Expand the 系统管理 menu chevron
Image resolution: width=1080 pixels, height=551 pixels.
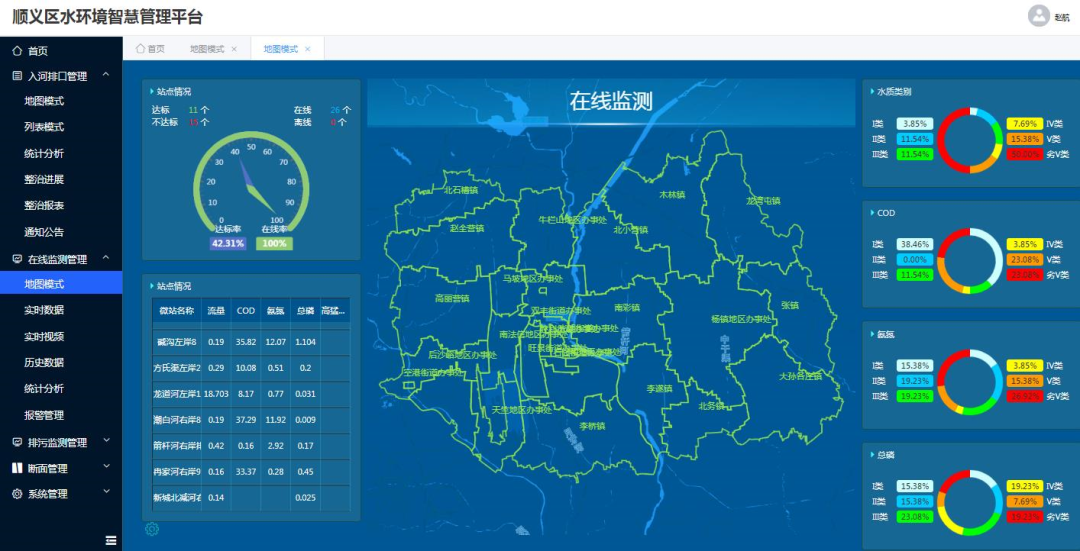(x=106, y=494)
